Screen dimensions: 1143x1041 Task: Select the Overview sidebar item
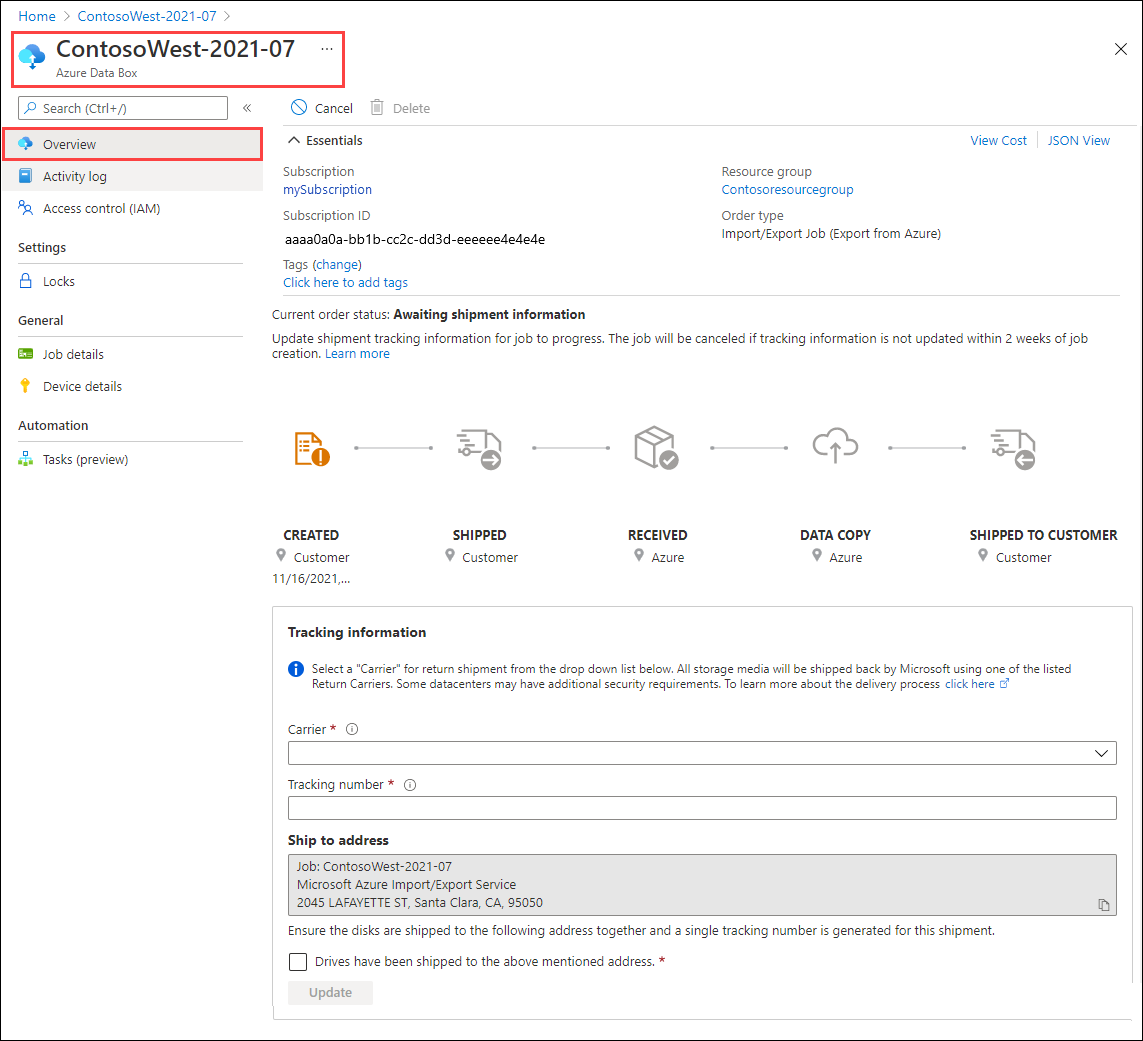coord(66,143)
